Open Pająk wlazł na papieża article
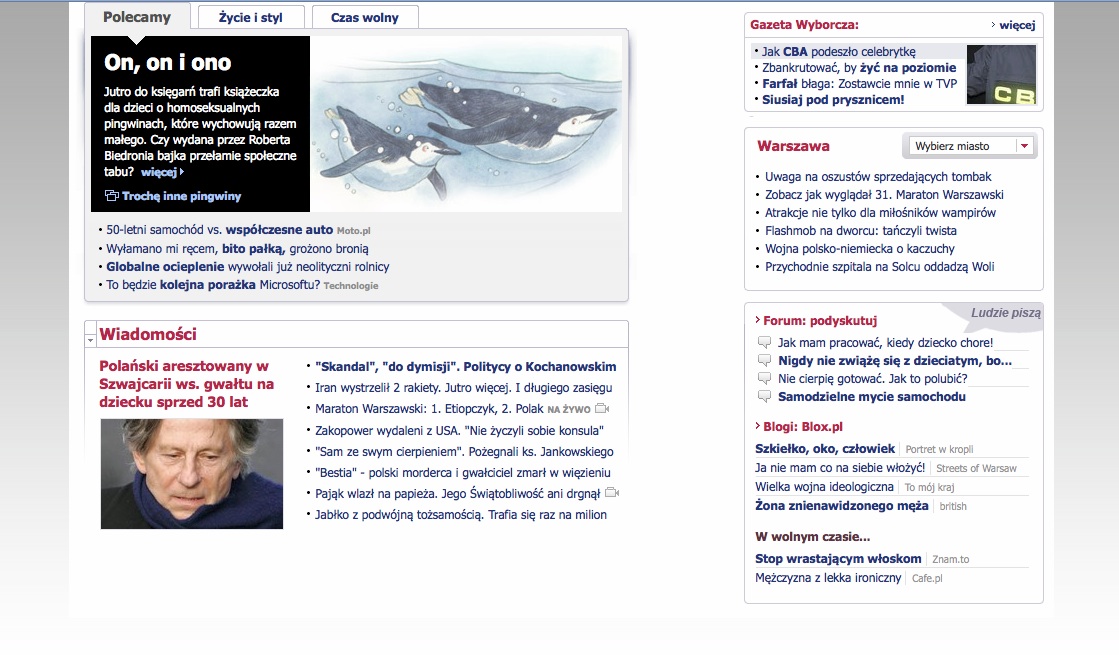 [x=458, y=494]
